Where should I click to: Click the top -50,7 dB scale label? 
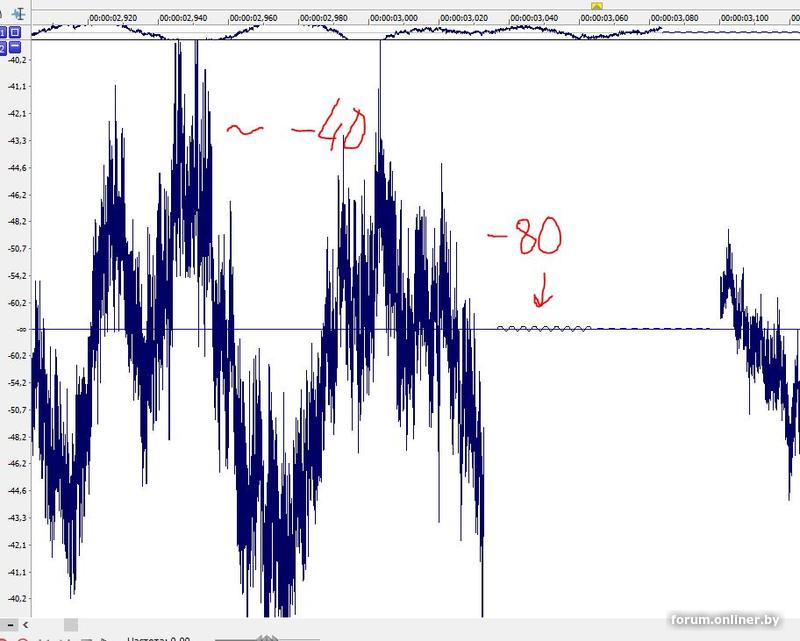pos(17,249)
